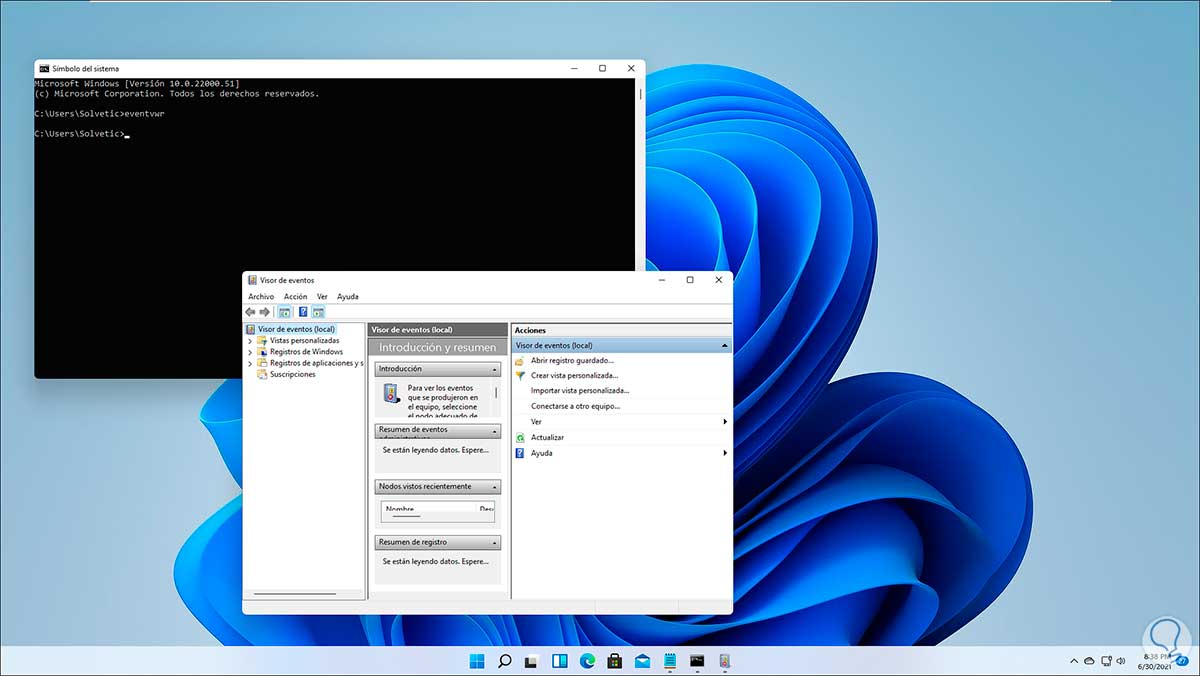Viewport: 1200px width, 676px height.
Task: Click the Back arrow in Event Viewer toolbar
Action: point(250,312)
